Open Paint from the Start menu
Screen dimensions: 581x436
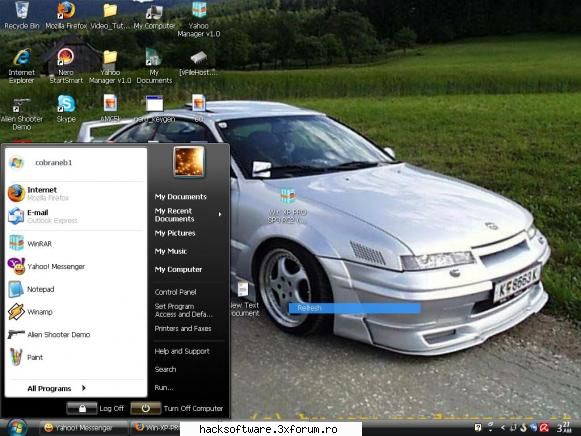(76, 357)
